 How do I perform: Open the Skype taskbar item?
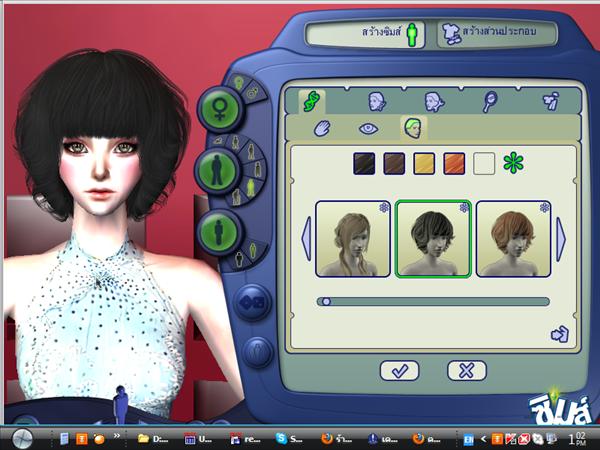click(290, 439)
